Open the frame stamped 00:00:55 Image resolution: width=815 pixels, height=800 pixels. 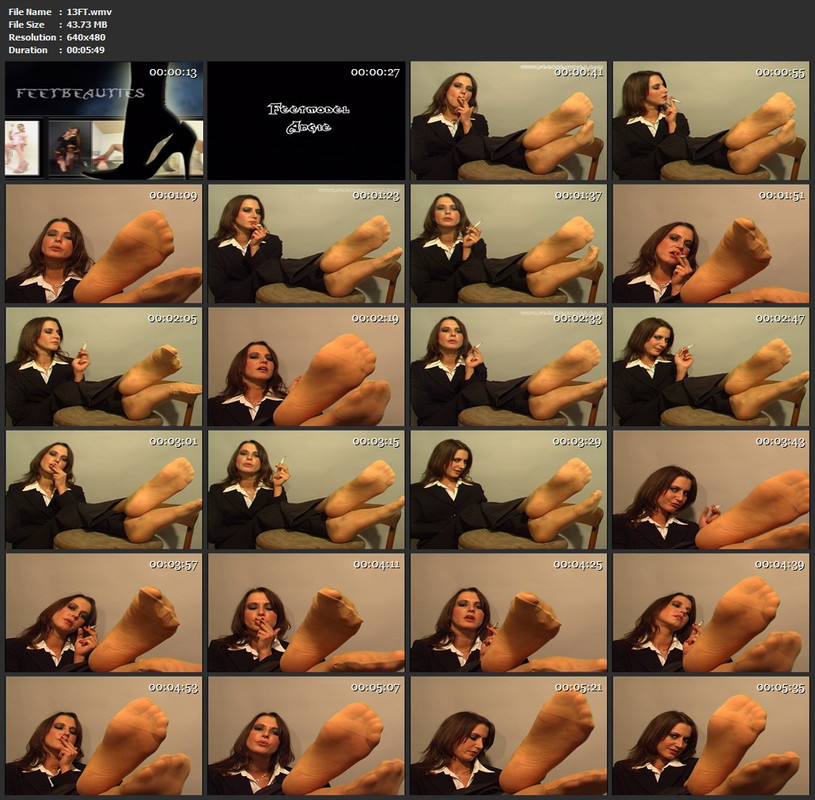click(x=711, y=121)
